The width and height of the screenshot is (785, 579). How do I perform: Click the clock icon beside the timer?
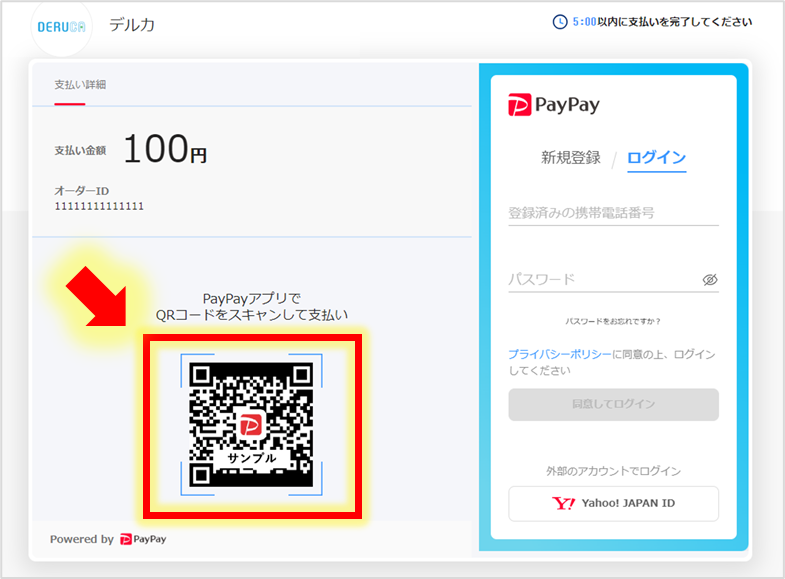[560, 22]
